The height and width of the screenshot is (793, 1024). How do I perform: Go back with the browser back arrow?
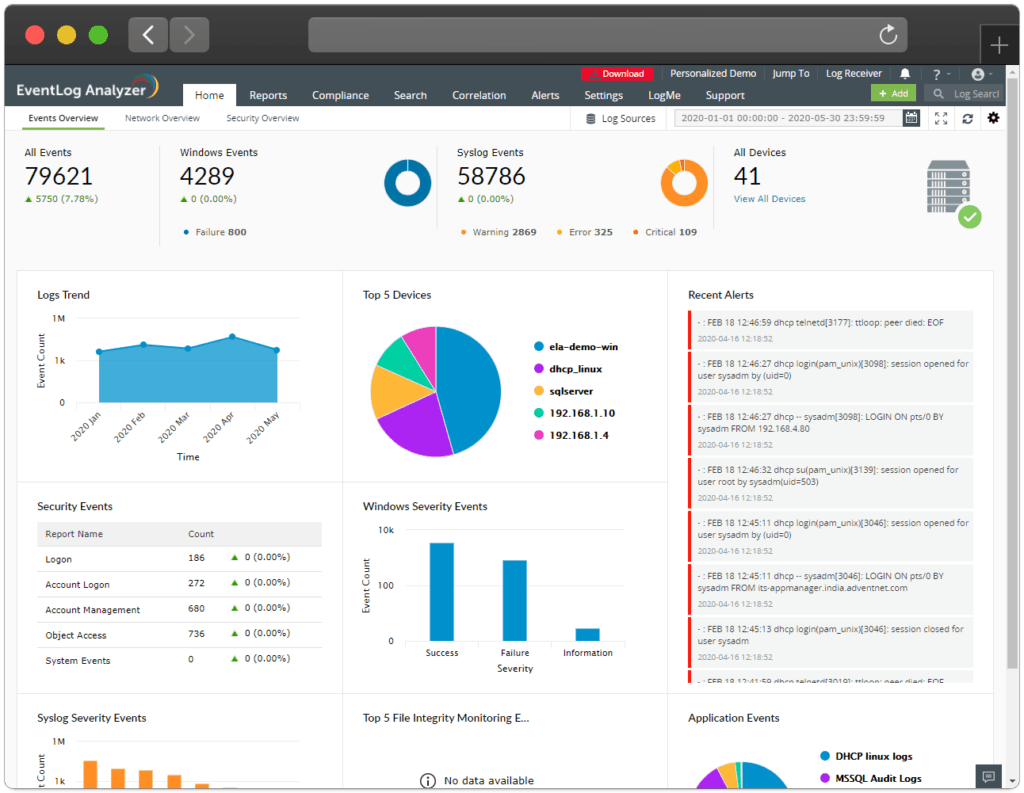[148, 35]
